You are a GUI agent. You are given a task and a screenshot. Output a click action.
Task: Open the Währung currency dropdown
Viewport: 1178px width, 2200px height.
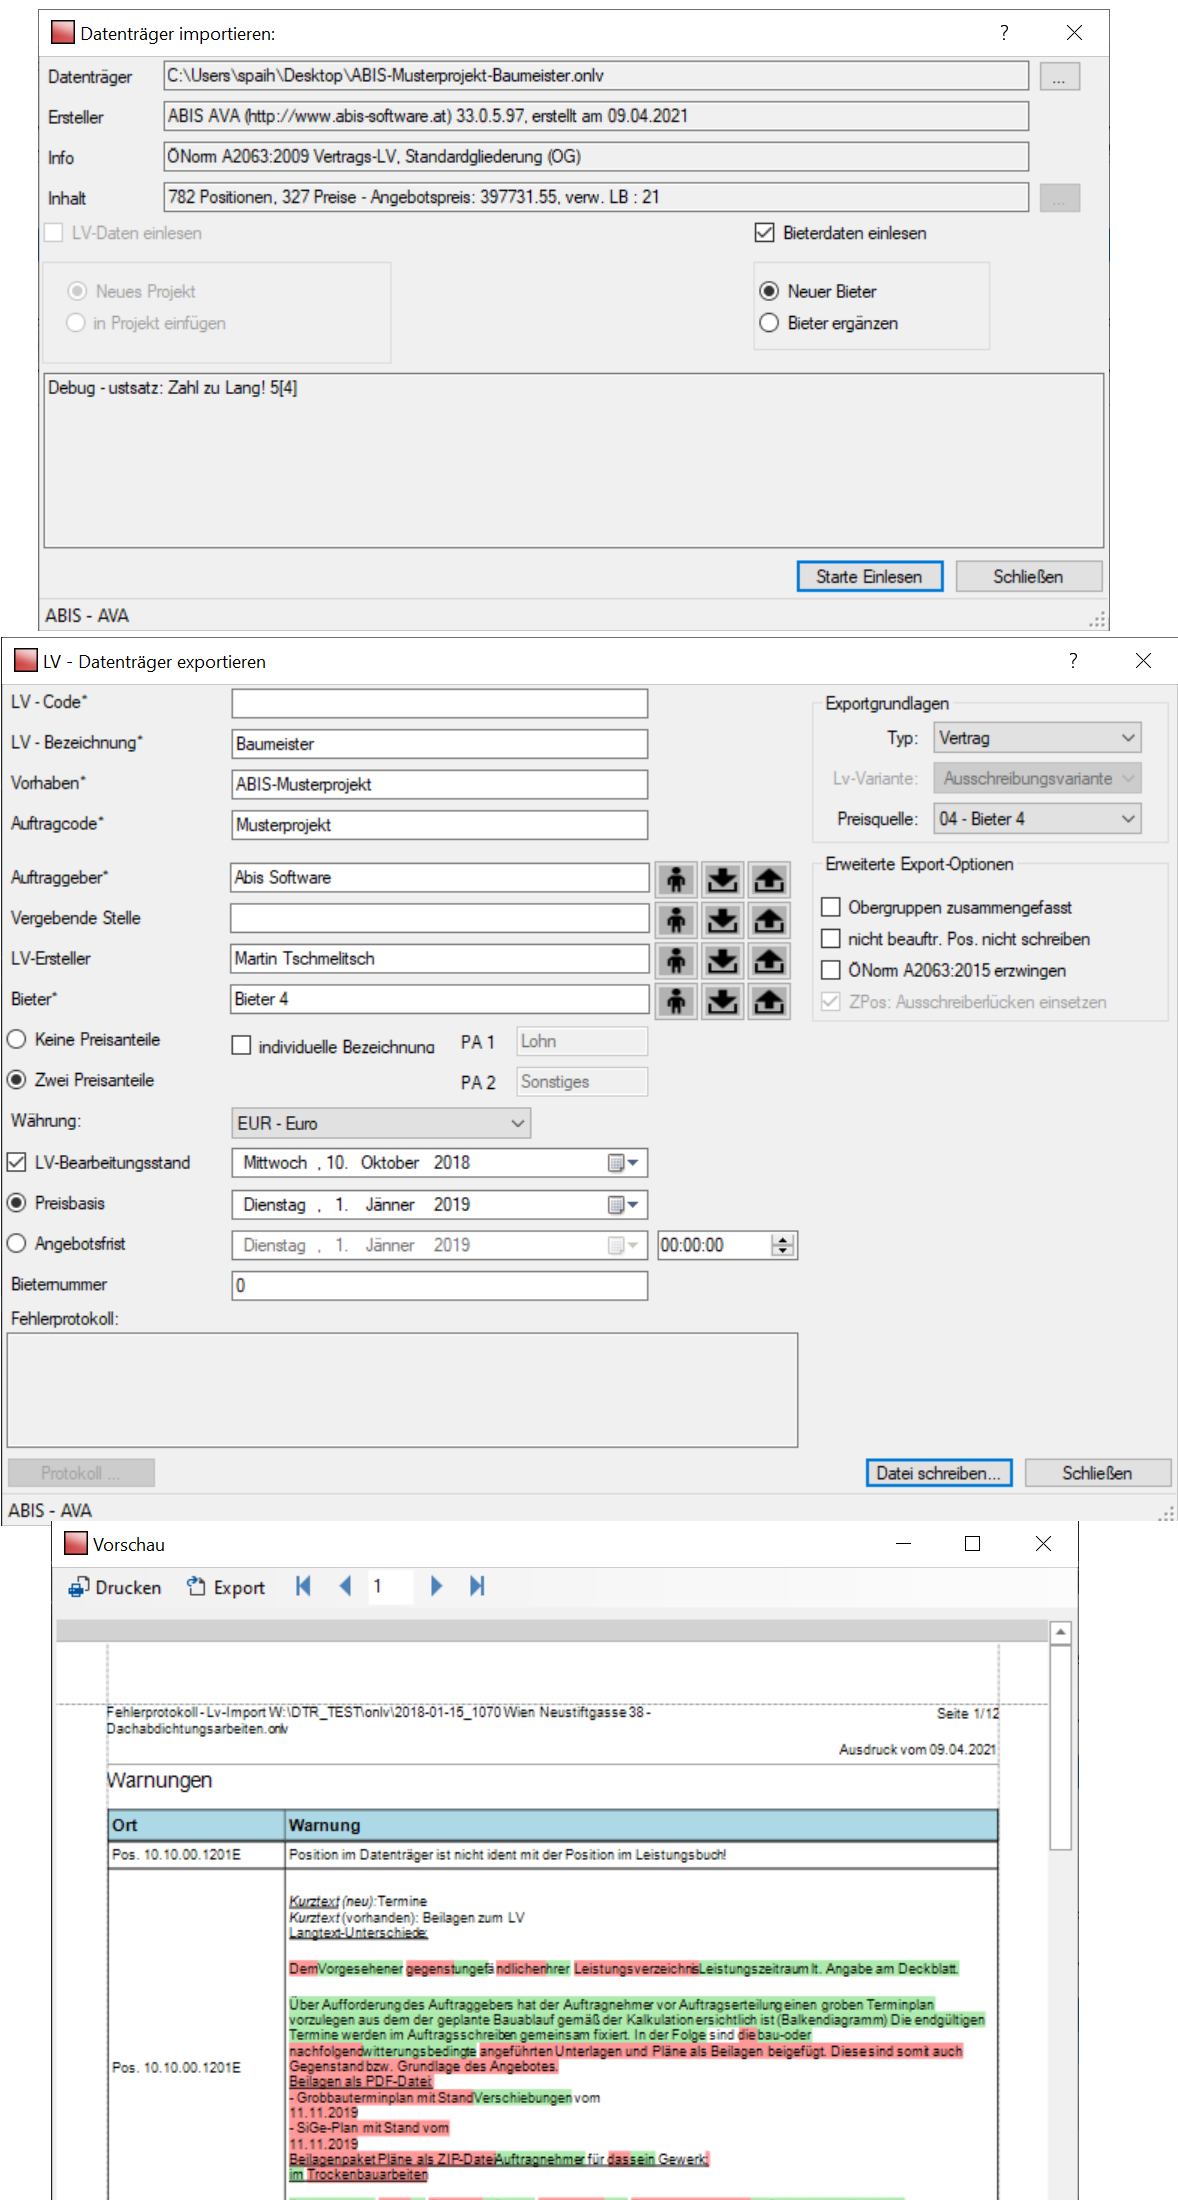(380, 1123)
